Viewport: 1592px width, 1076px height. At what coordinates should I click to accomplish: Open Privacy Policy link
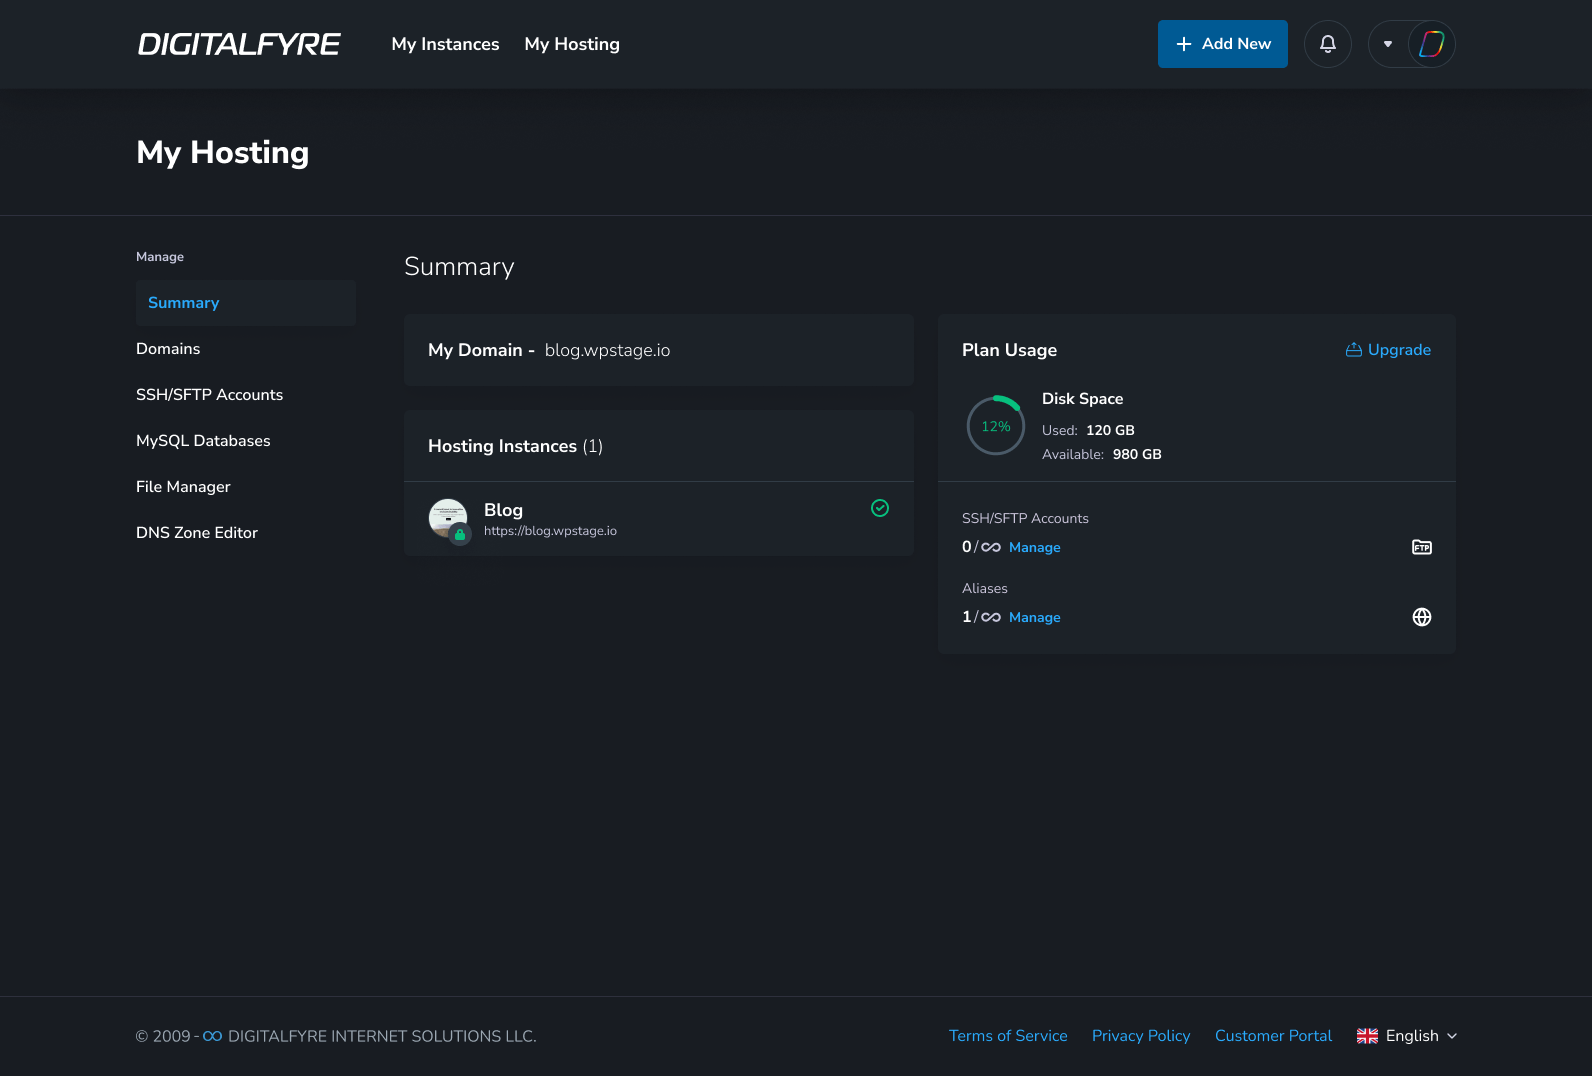[1141, 1036]
